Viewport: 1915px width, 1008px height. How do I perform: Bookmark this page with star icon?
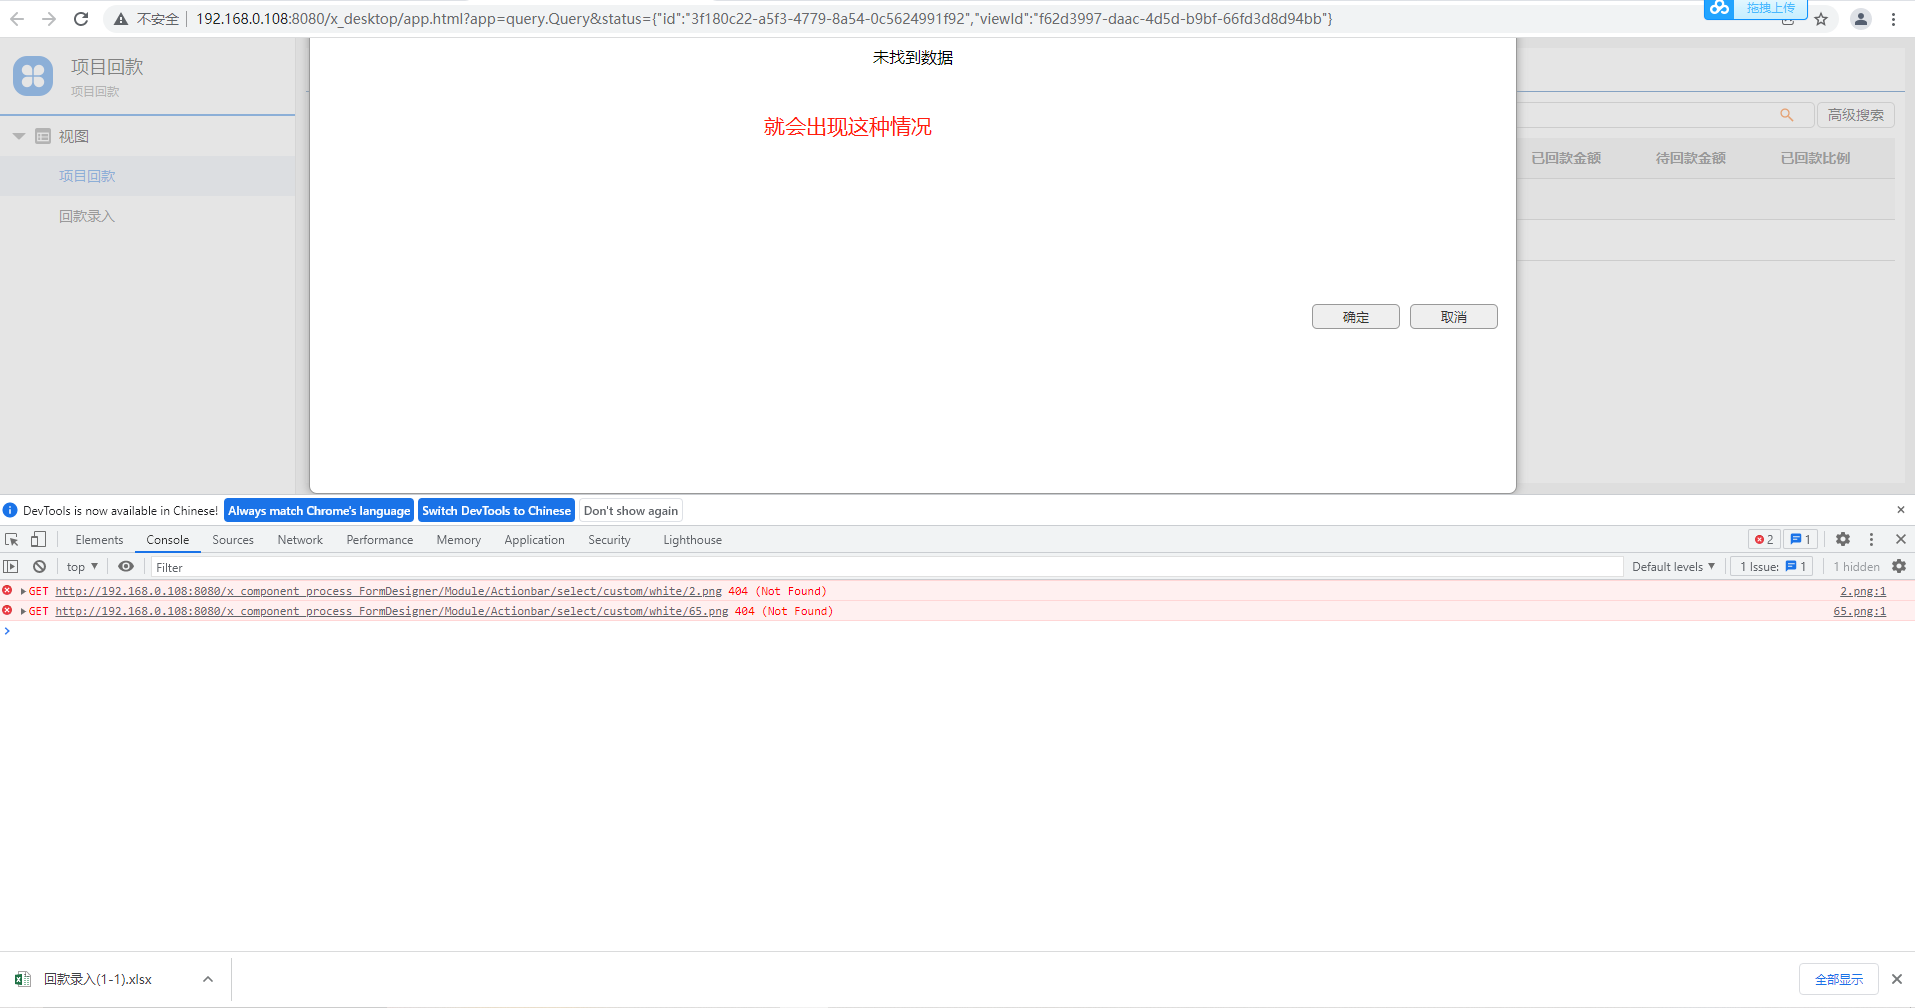(x=1821, y=19)
